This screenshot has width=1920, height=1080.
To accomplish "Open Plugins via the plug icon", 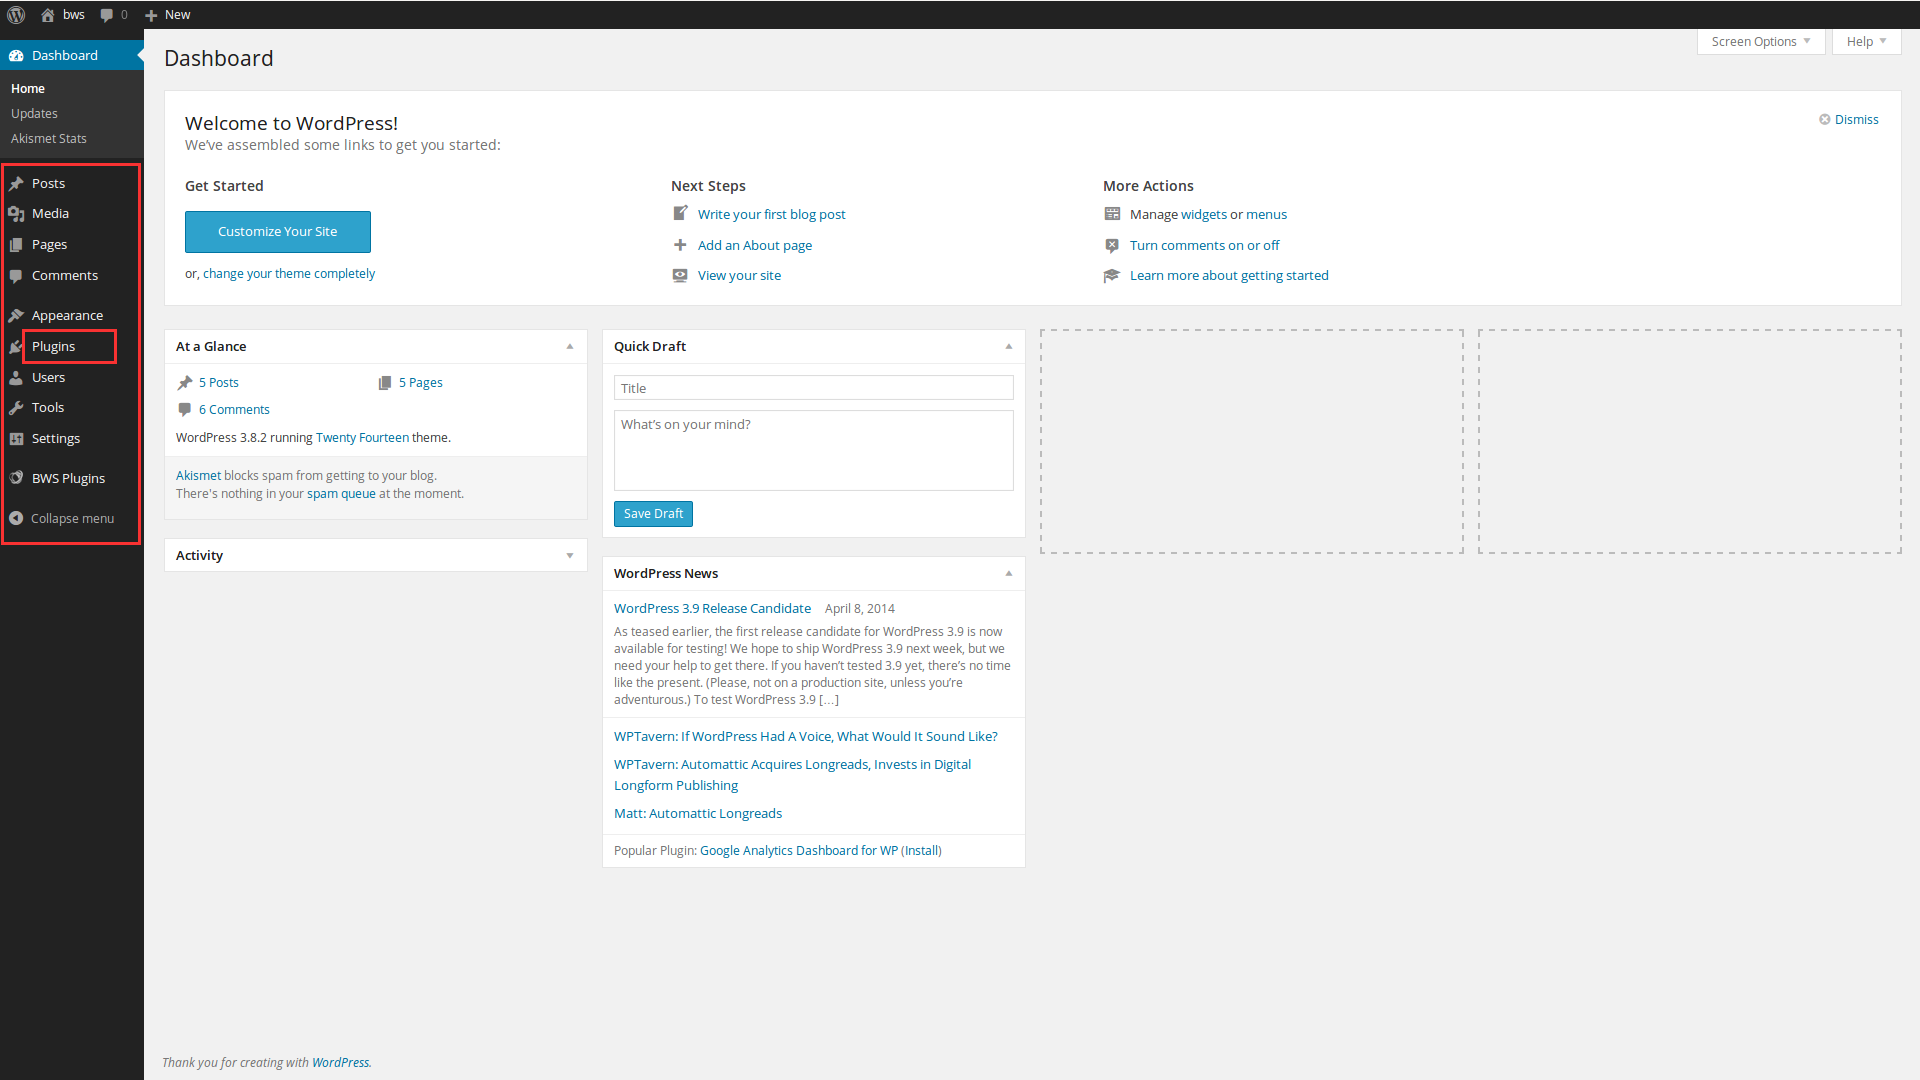I will 17,346.
